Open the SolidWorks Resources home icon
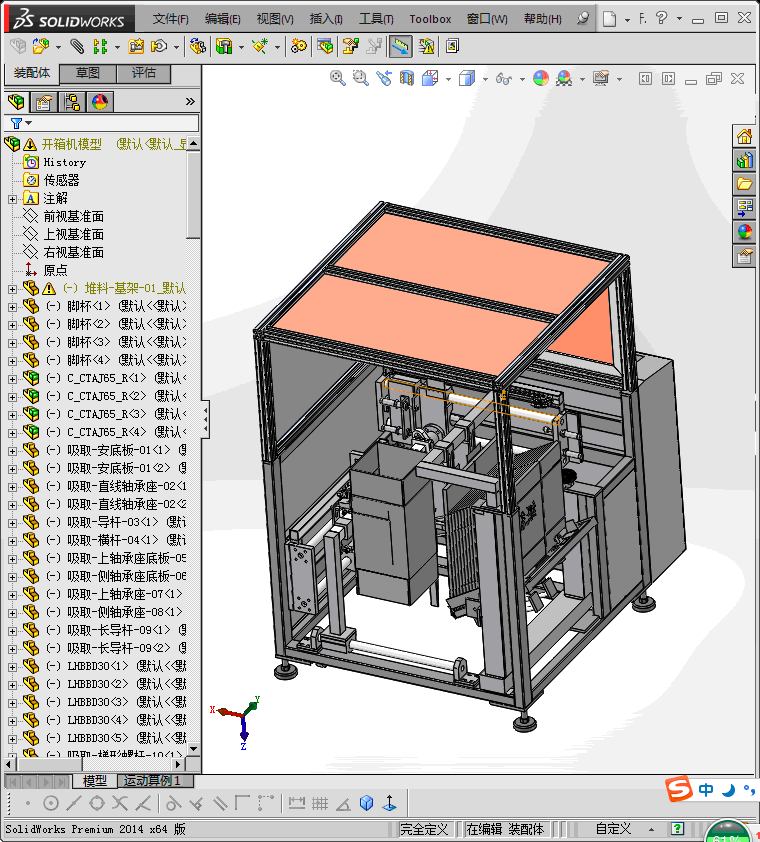The image size is (760, 842). [x=744, y=137]
